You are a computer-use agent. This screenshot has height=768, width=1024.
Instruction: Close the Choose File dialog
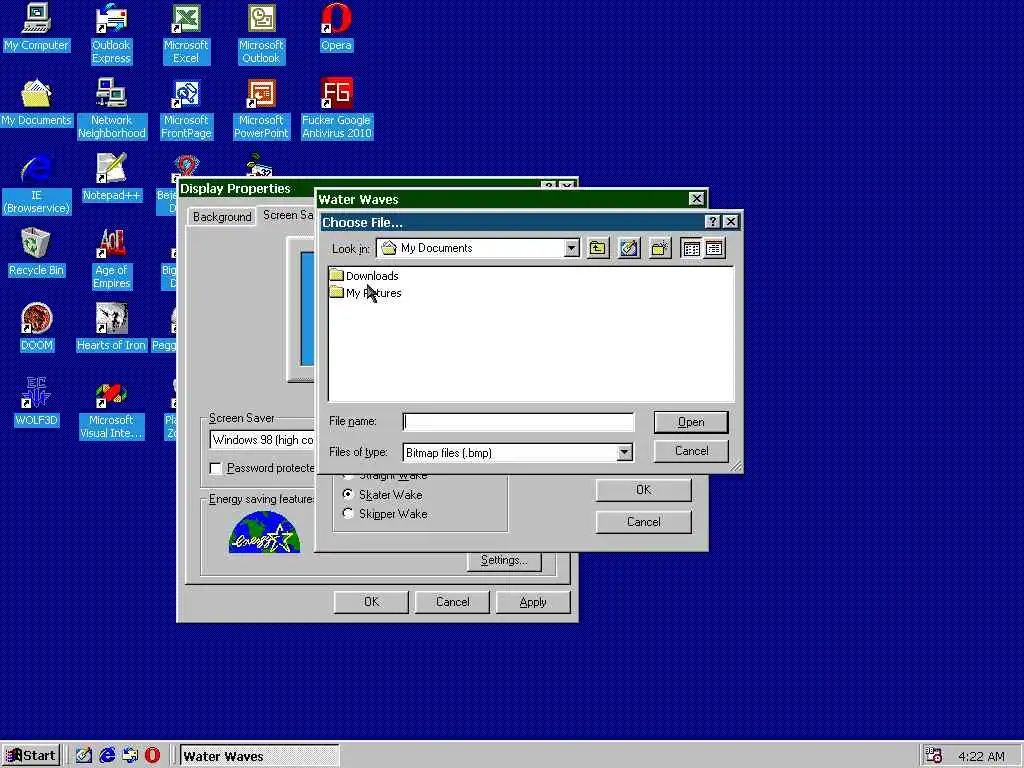731,222
